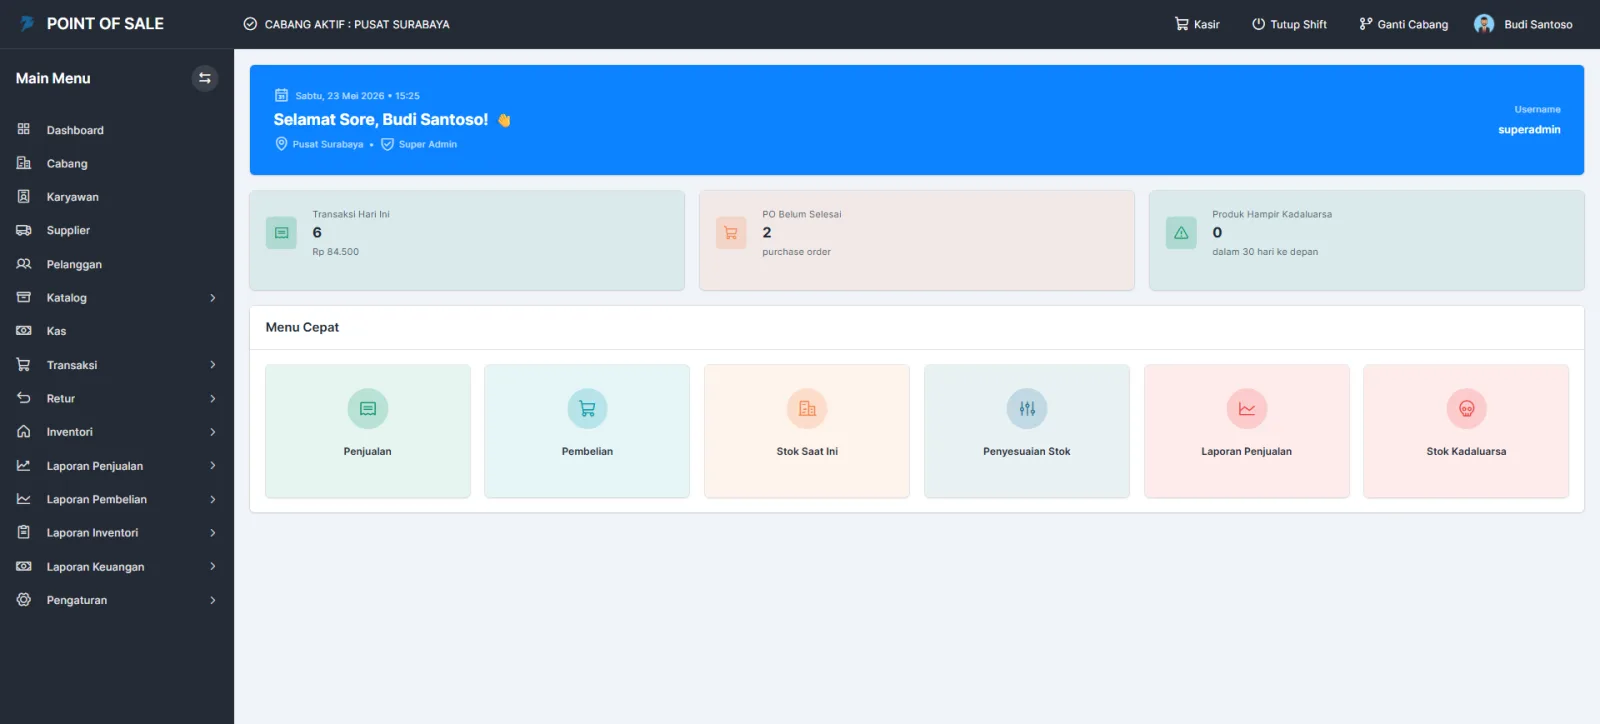Click the Transaksi cart icon in sidebar
Viewport: 1600px width, 724px height.
[24, 365]
